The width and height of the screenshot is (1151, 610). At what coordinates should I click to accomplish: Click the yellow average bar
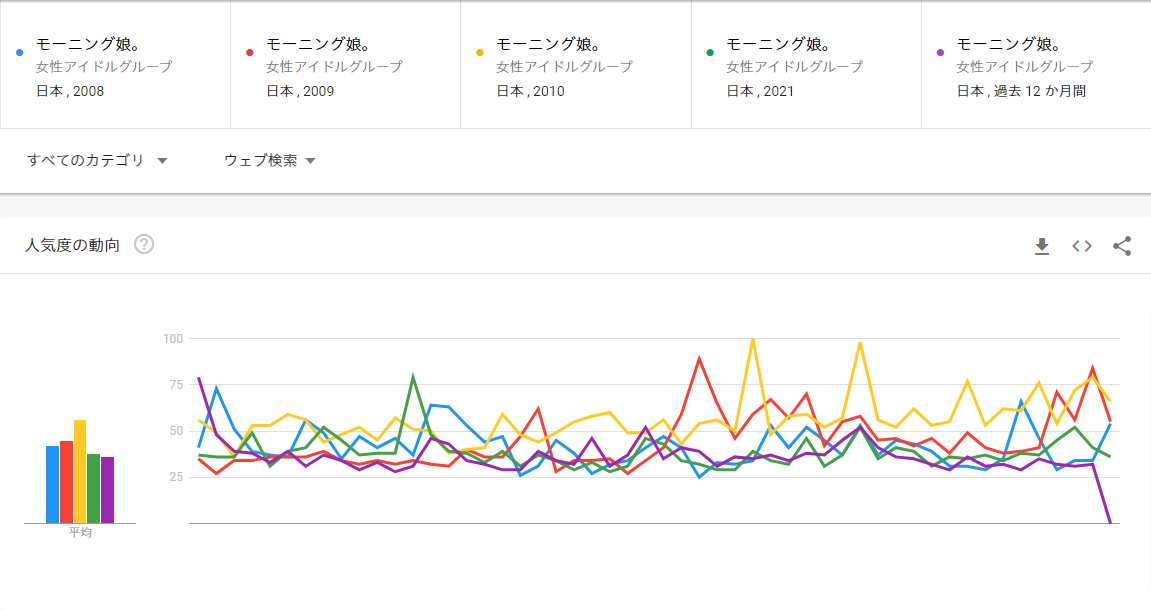80,471
